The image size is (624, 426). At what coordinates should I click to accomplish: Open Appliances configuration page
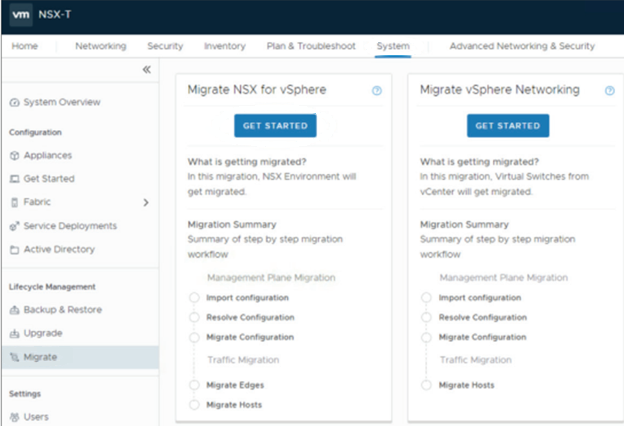[x=48, y=155]
